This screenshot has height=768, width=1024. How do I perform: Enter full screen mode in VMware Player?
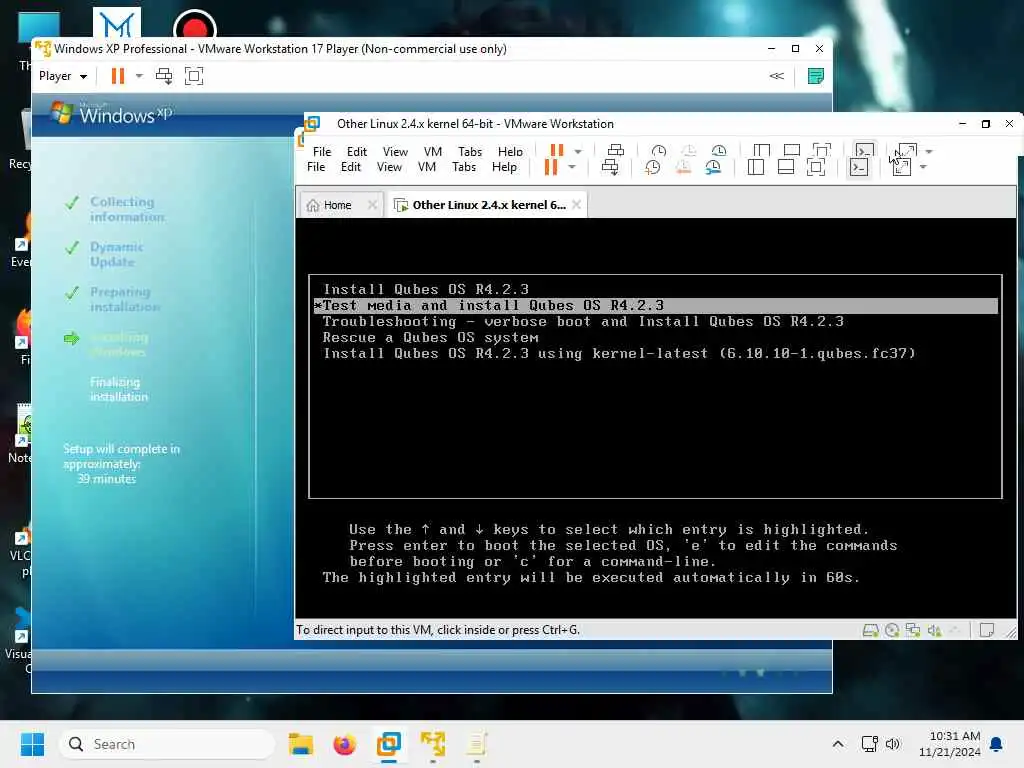(x=194, y=76)
